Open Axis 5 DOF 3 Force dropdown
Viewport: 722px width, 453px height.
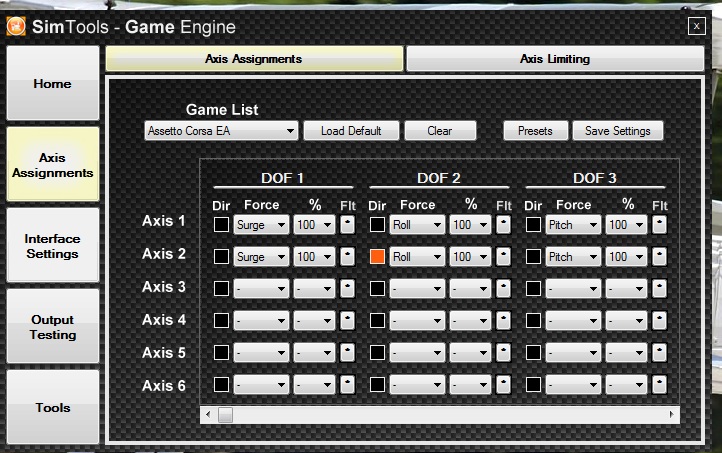point(573,353)
